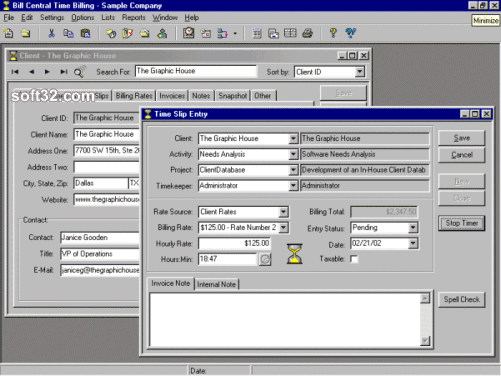Click the Cancel button in Time Slip Entry
This screenshot has height=376, width=501.
462,155
